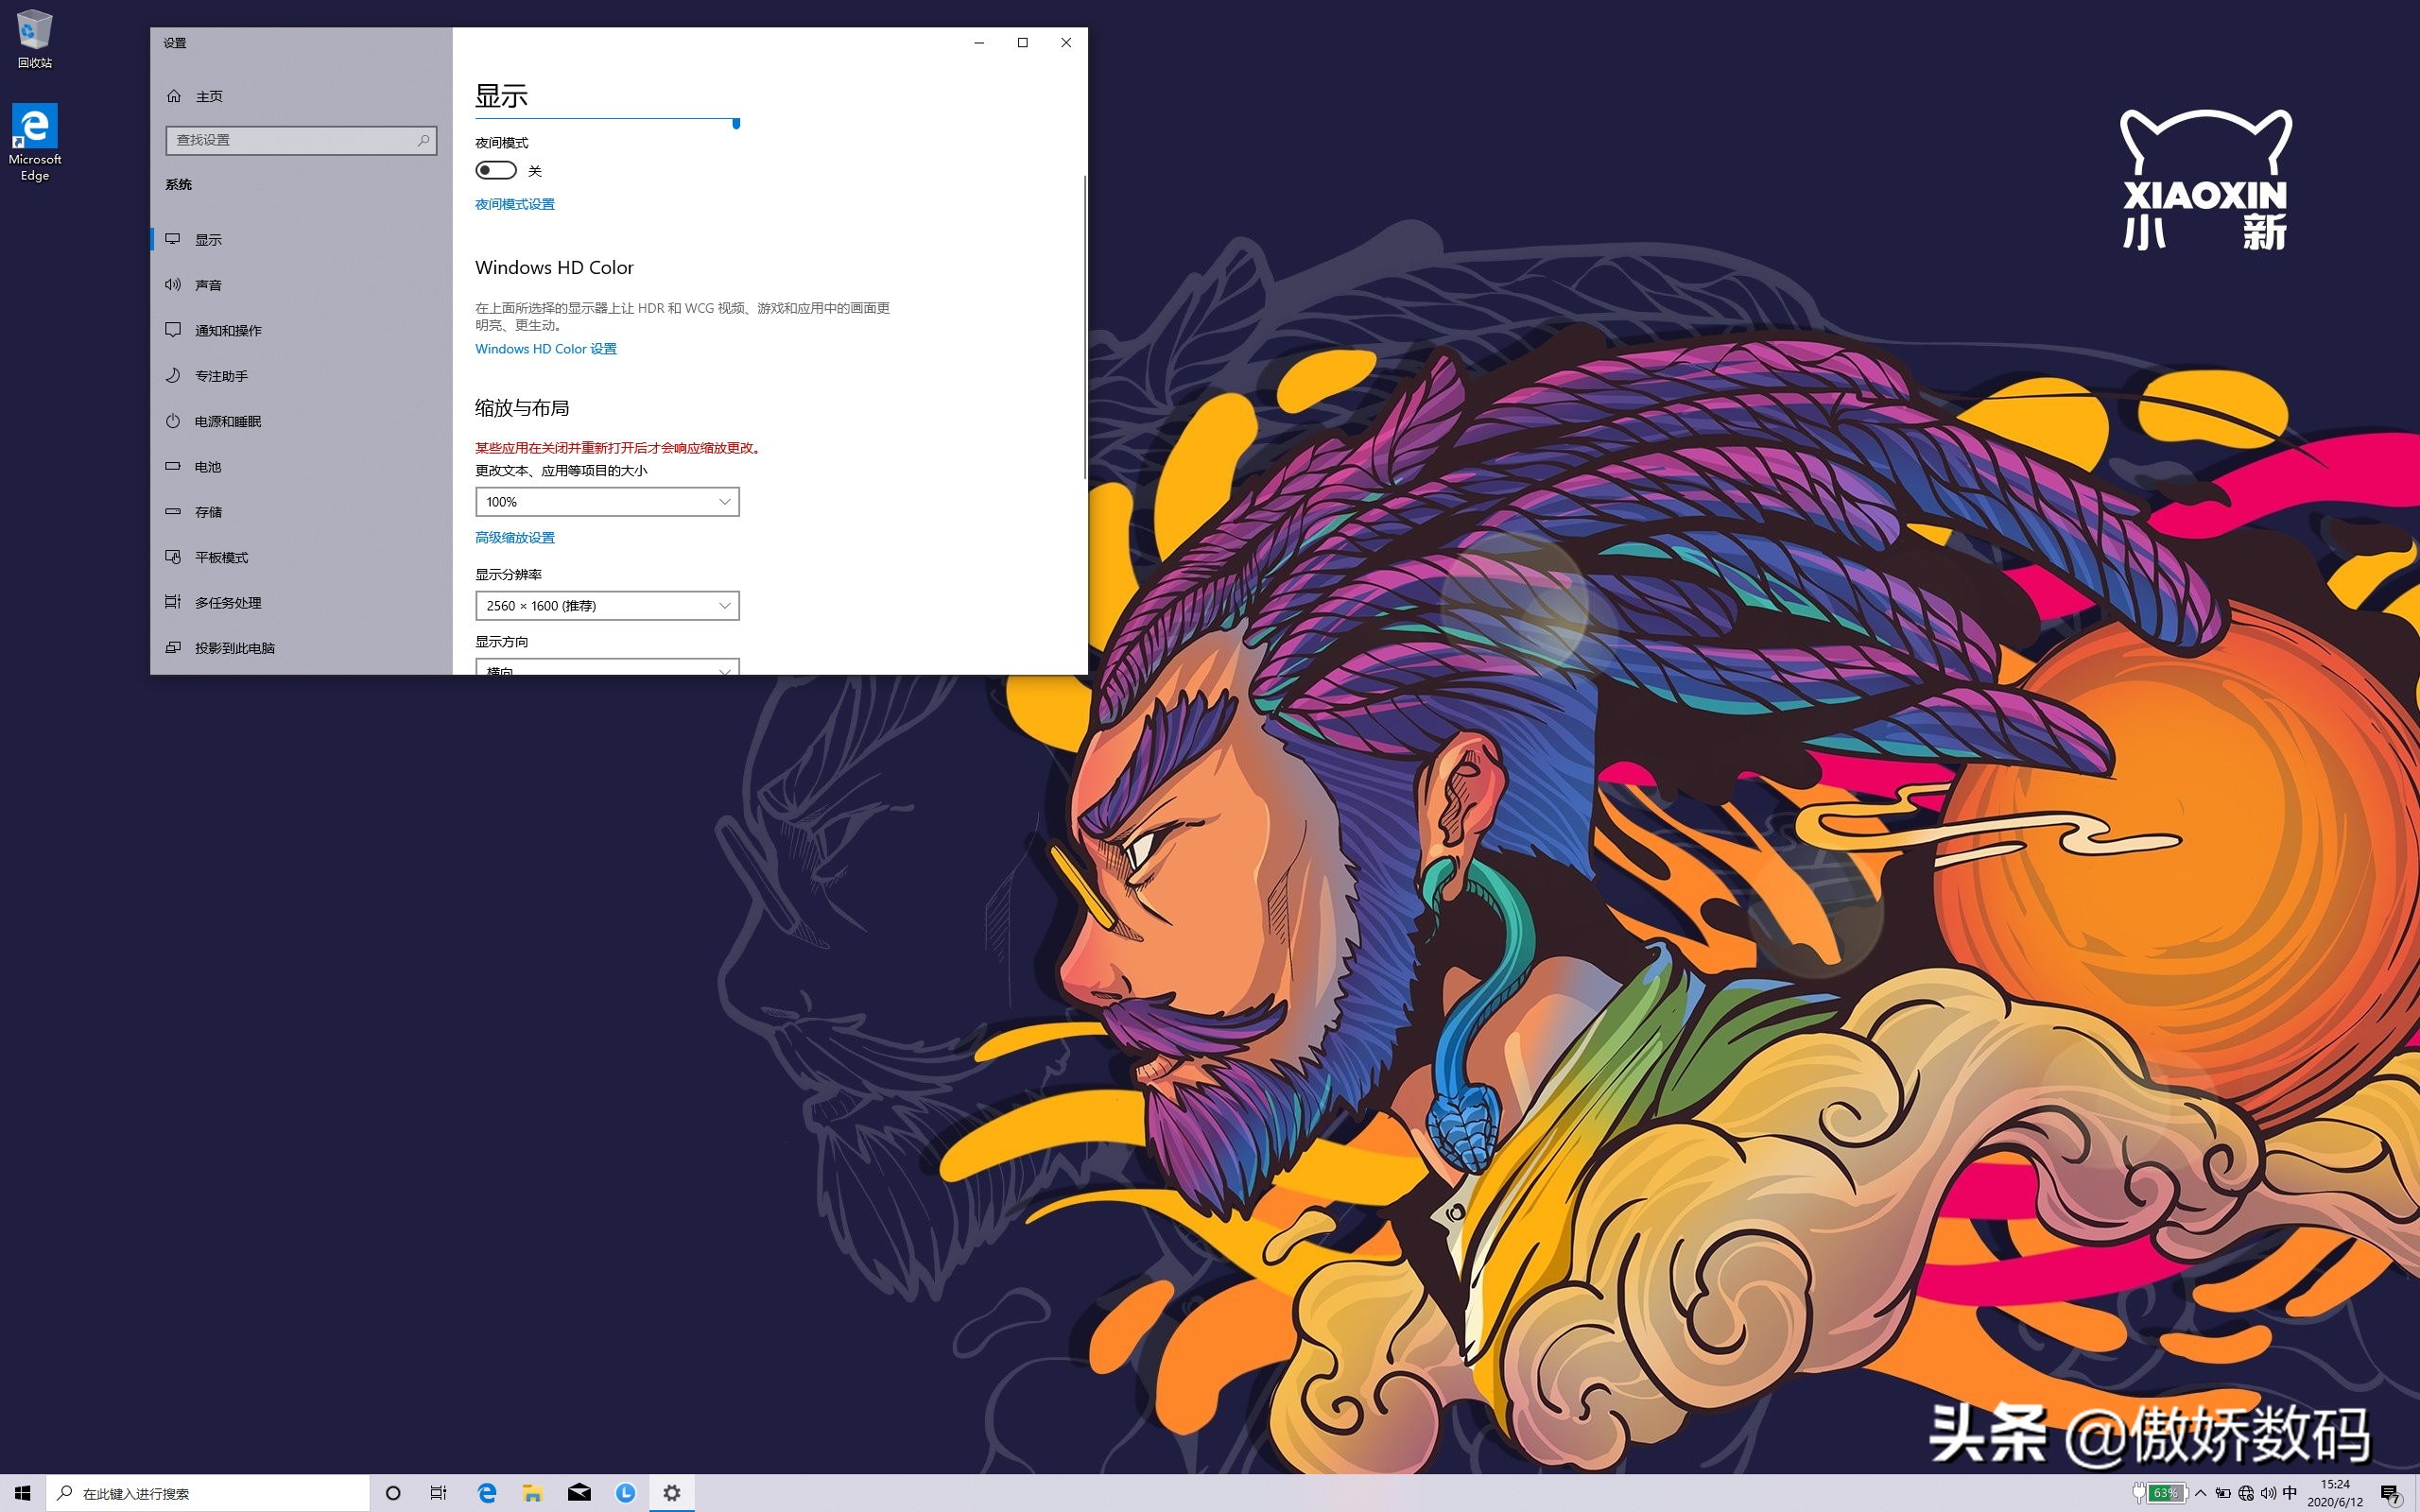Image resolution: width=2420 pixels, height=1512 pixels.
Task: Click the Mail icon on taskbar
Action: click(579, 1493)
